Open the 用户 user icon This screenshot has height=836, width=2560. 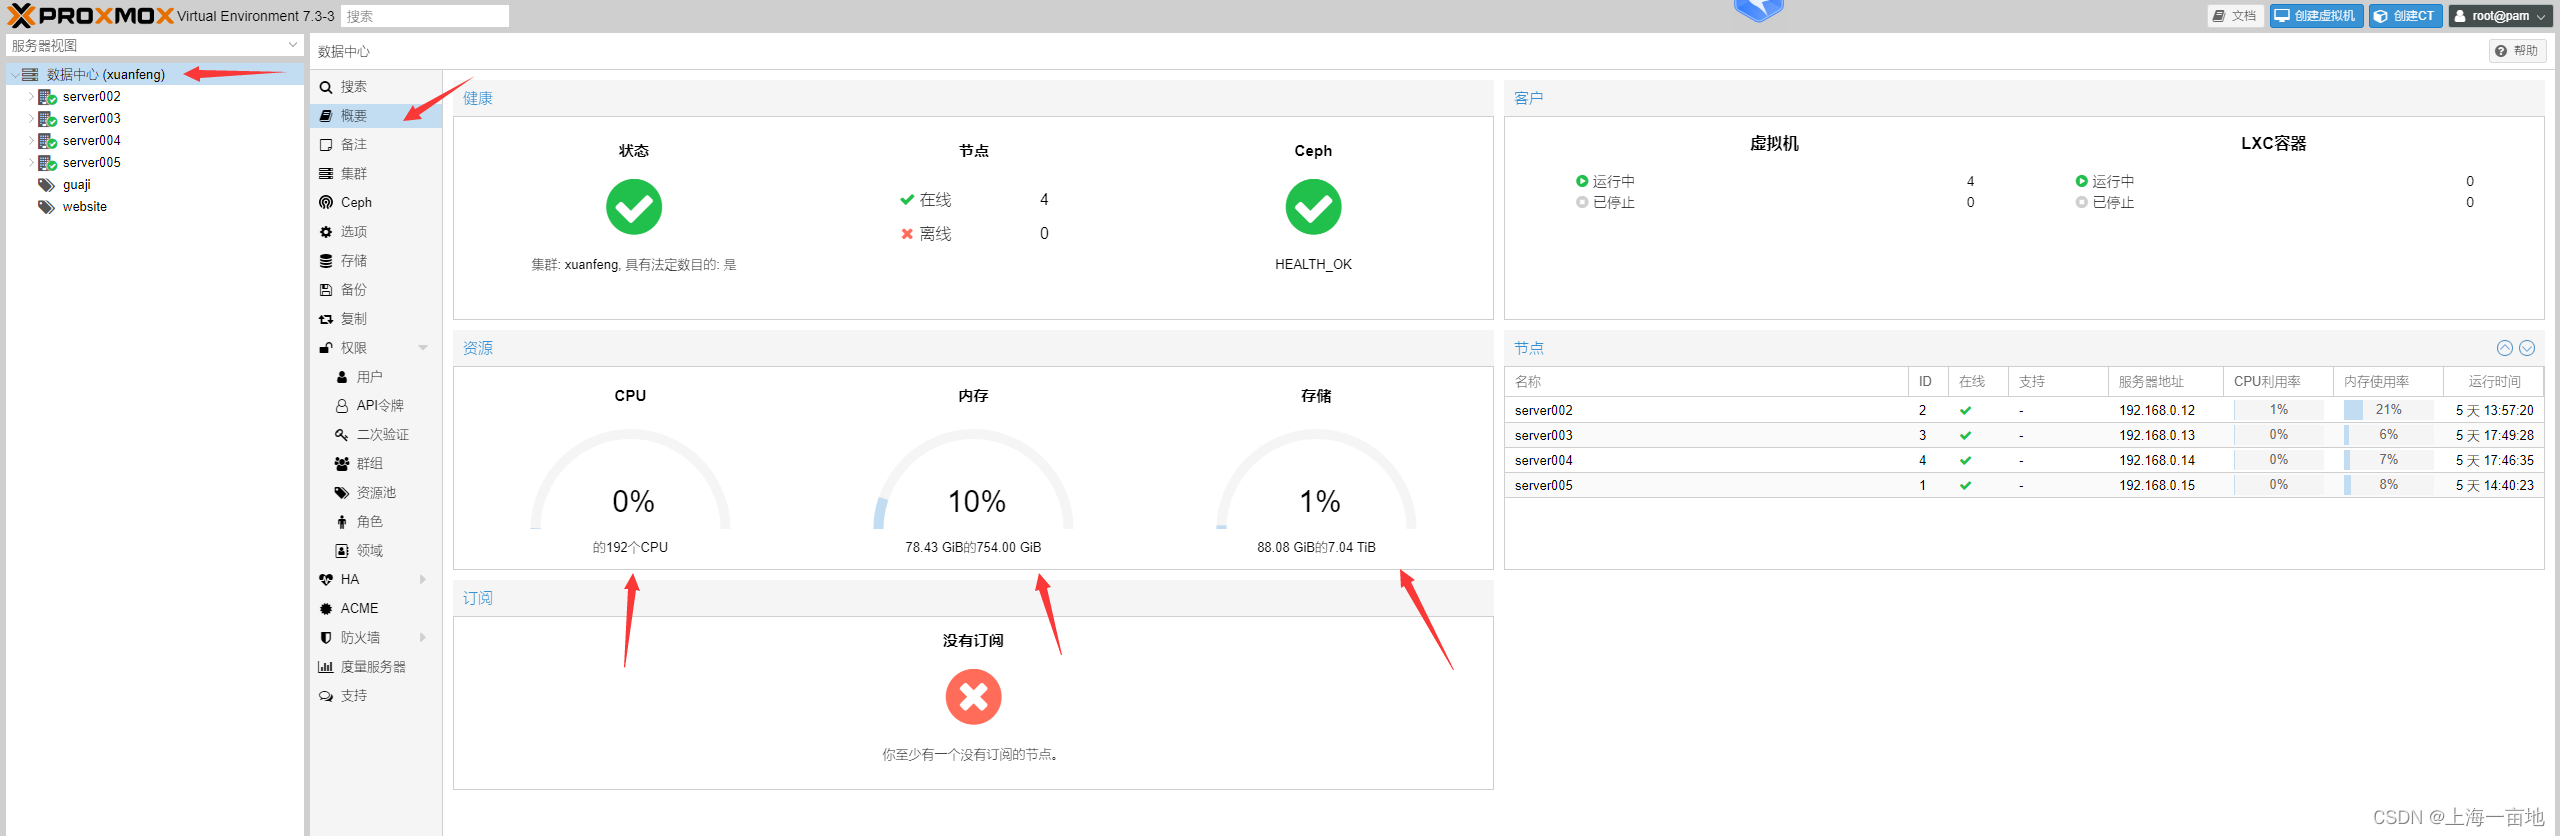click(x=342, y=377)
